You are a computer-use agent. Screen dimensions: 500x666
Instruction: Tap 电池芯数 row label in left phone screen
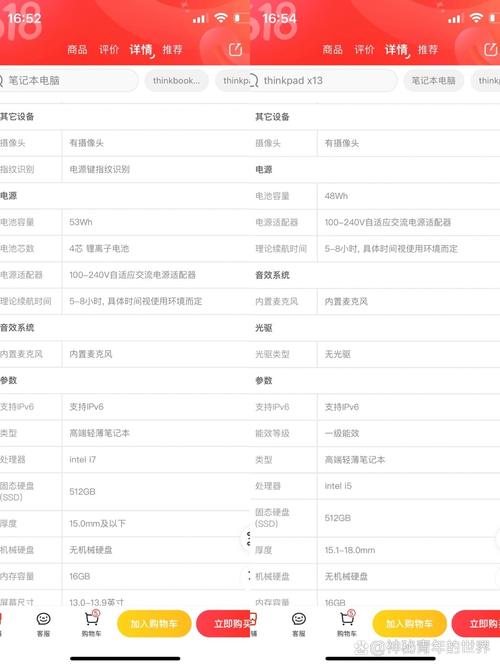(x=17, y=248)
